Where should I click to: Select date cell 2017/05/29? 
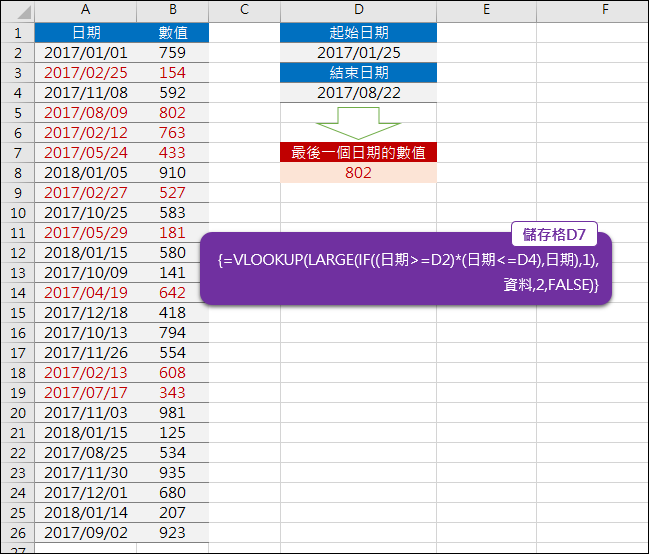(x=86, y=233)
